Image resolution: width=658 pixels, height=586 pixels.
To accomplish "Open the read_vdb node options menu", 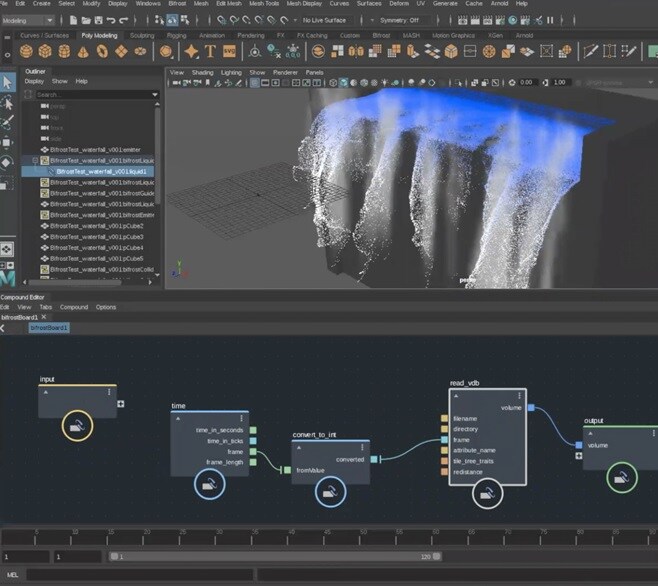I will [x=519, y=396].
